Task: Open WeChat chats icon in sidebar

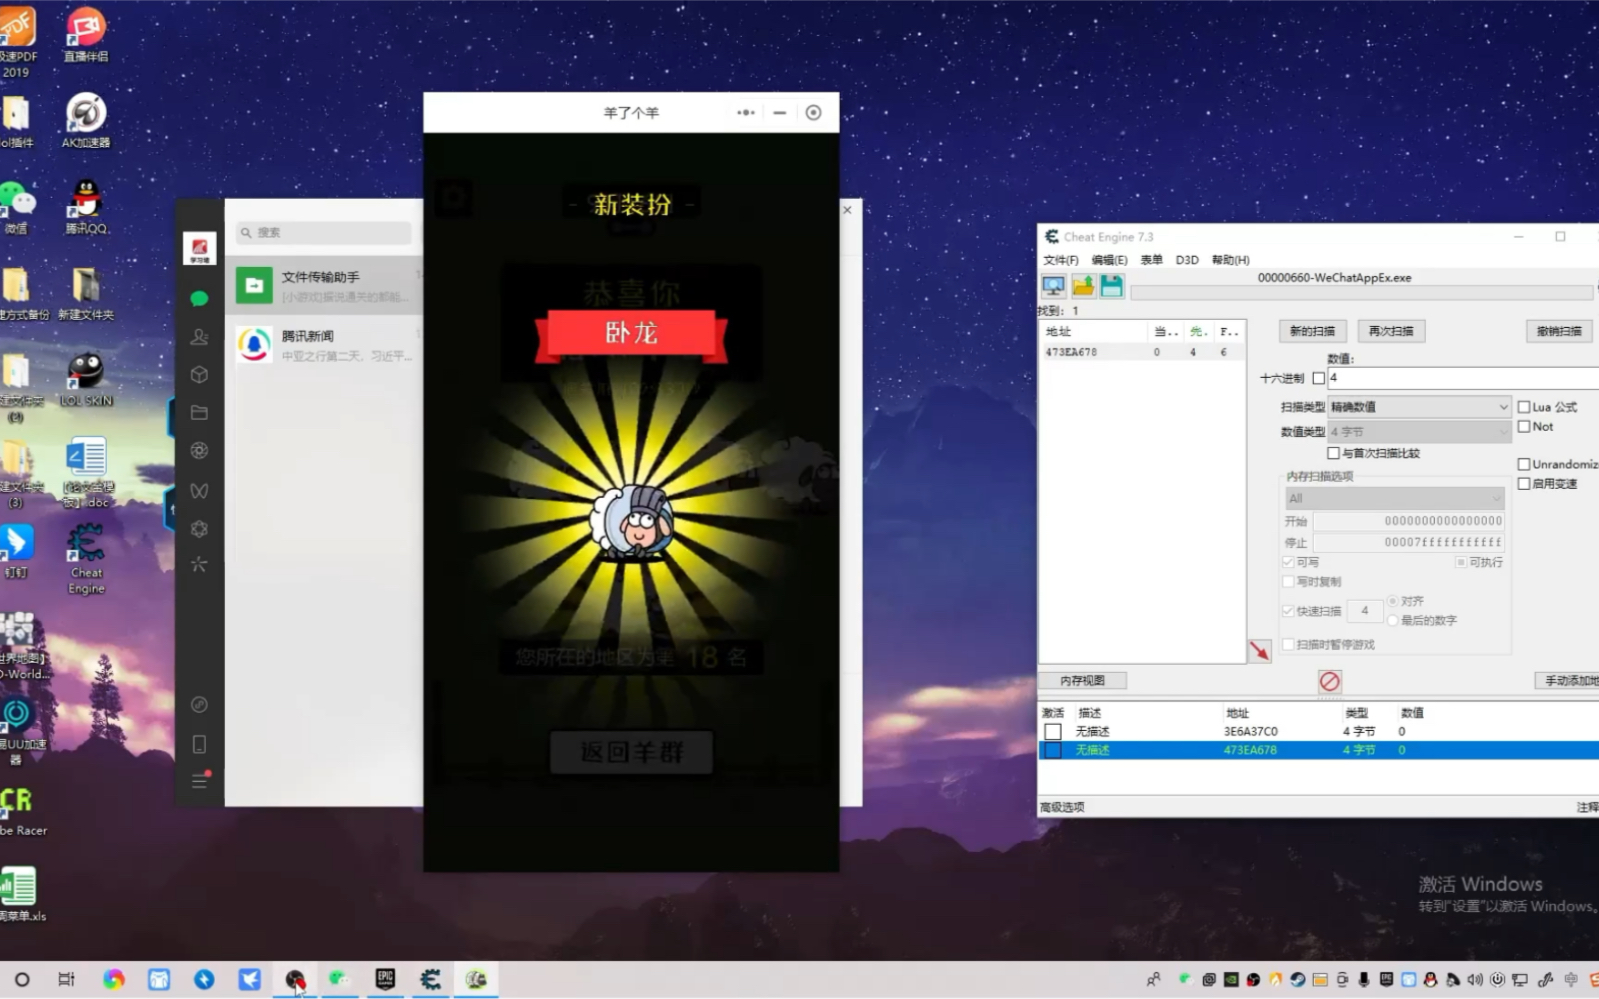Action: click(x=199, y=298)
